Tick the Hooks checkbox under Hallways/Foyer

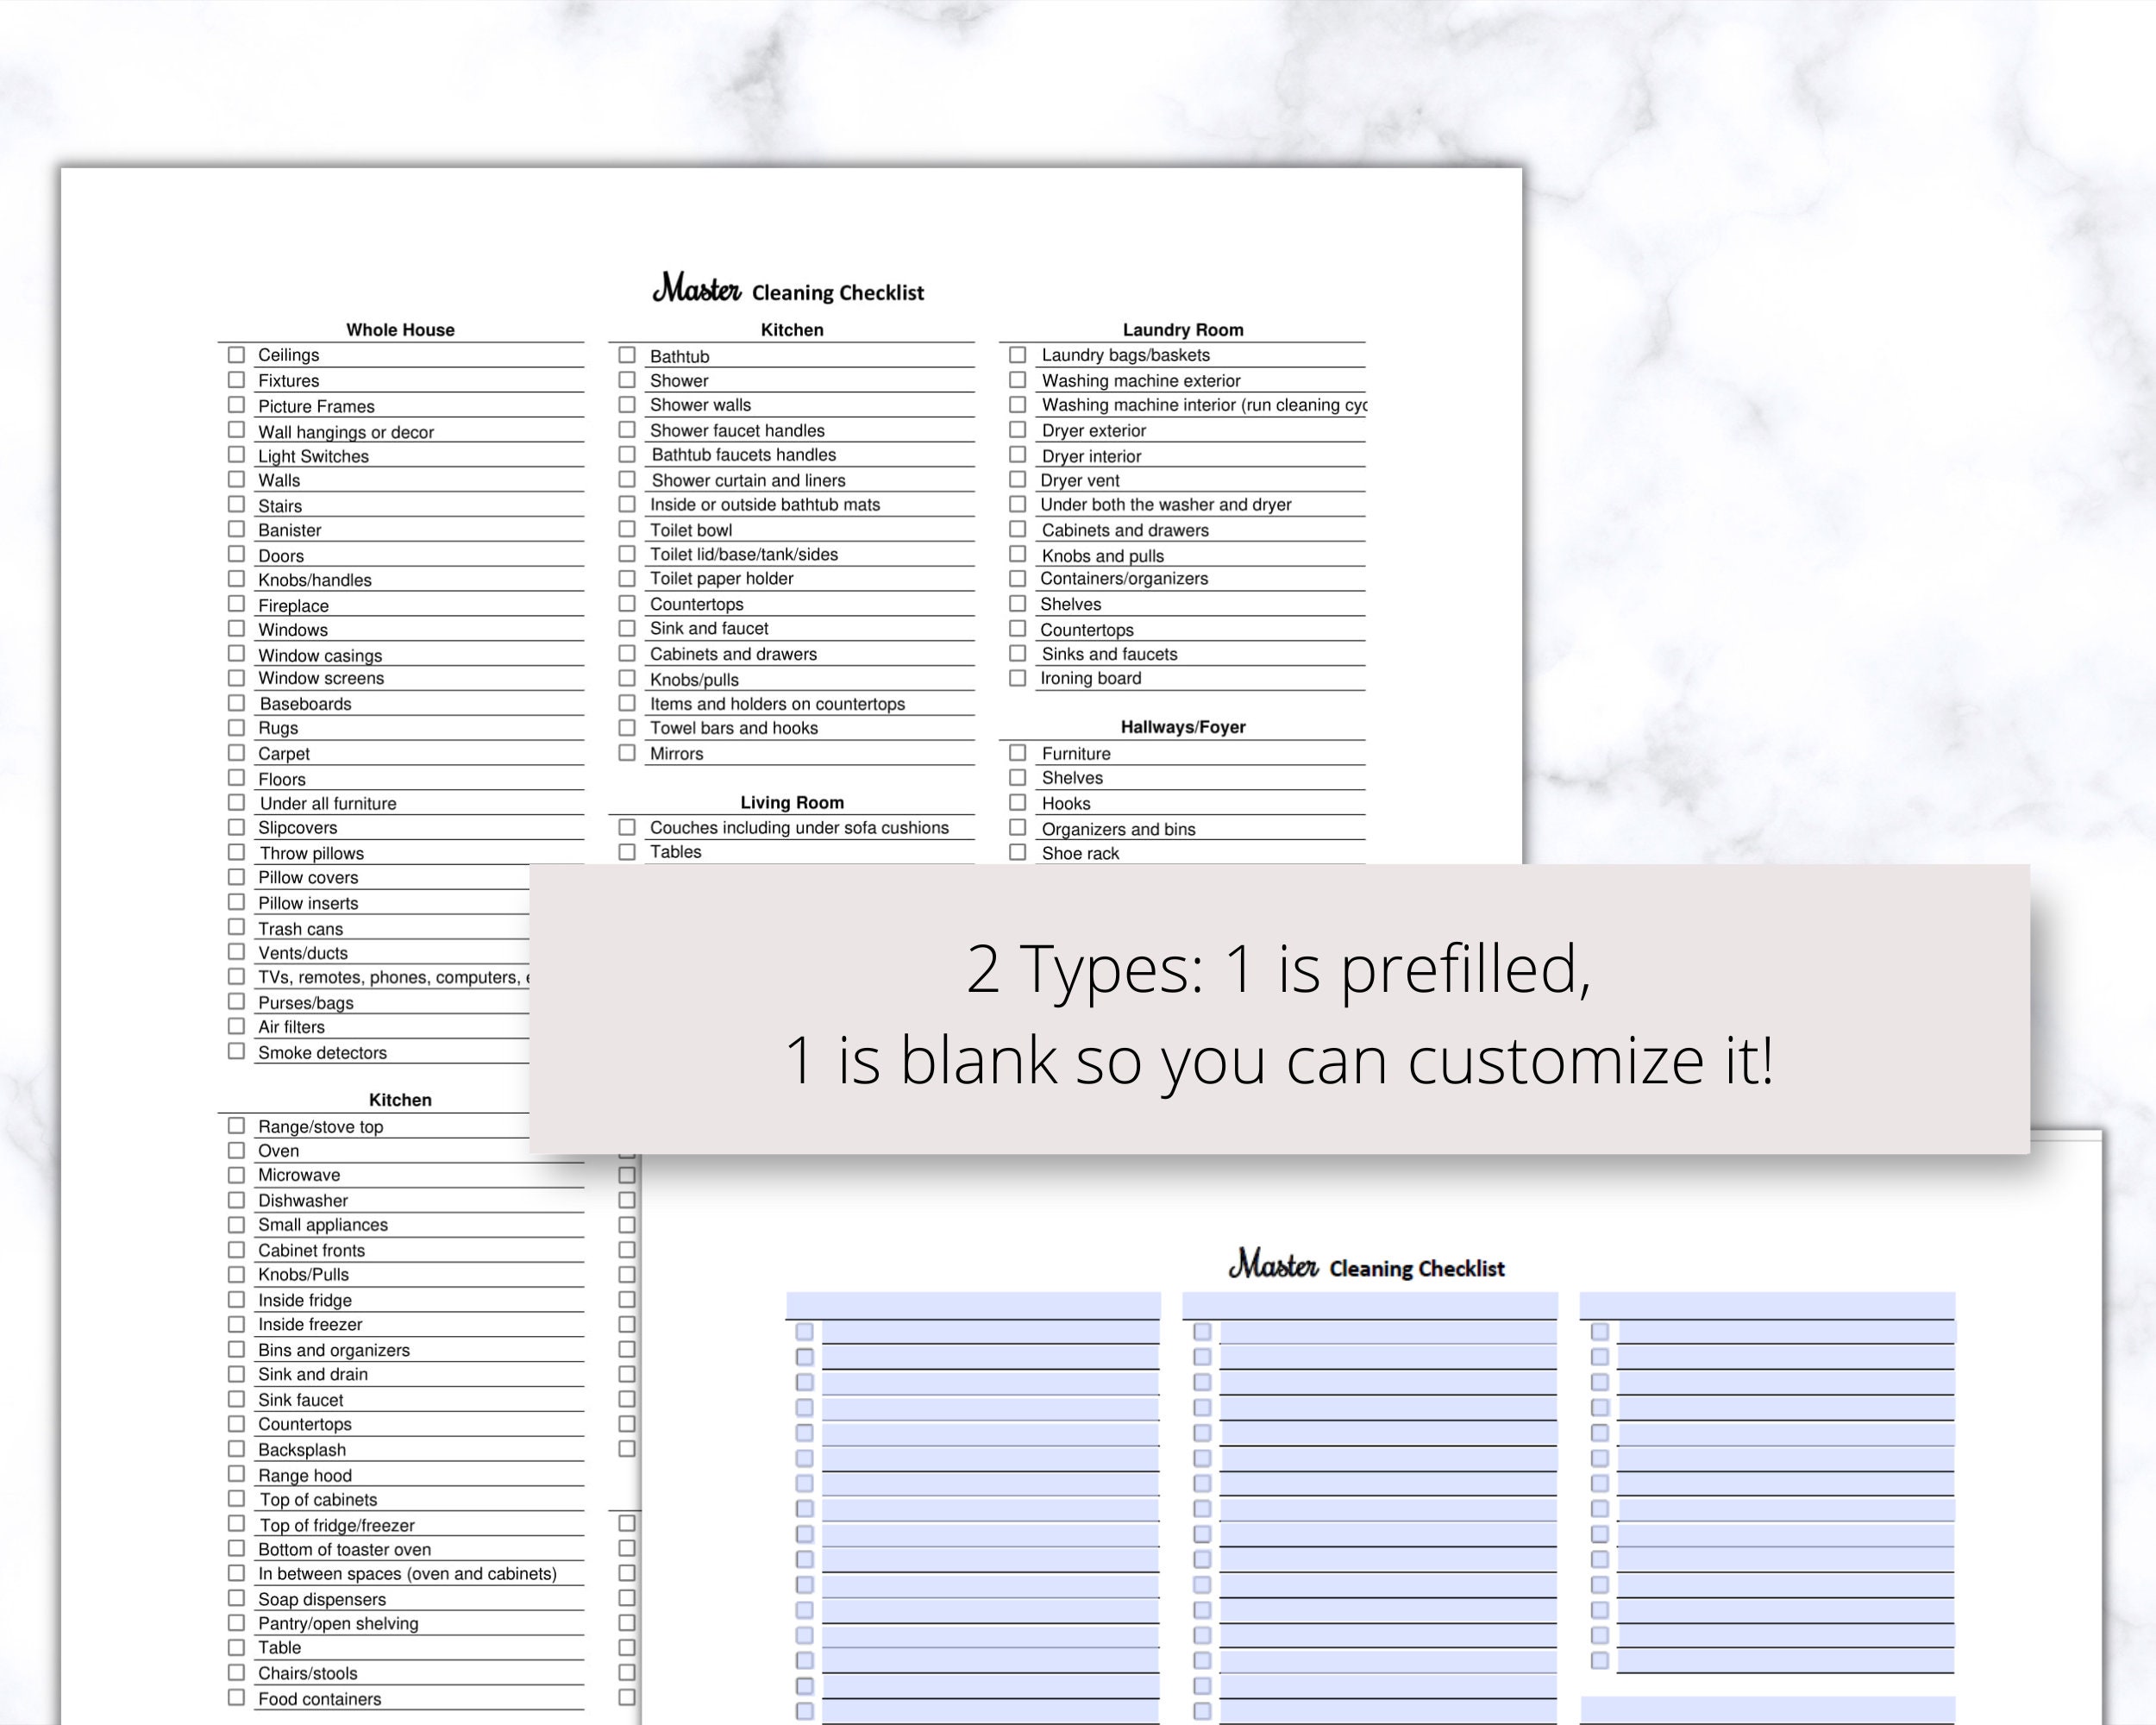point(1018,802)
